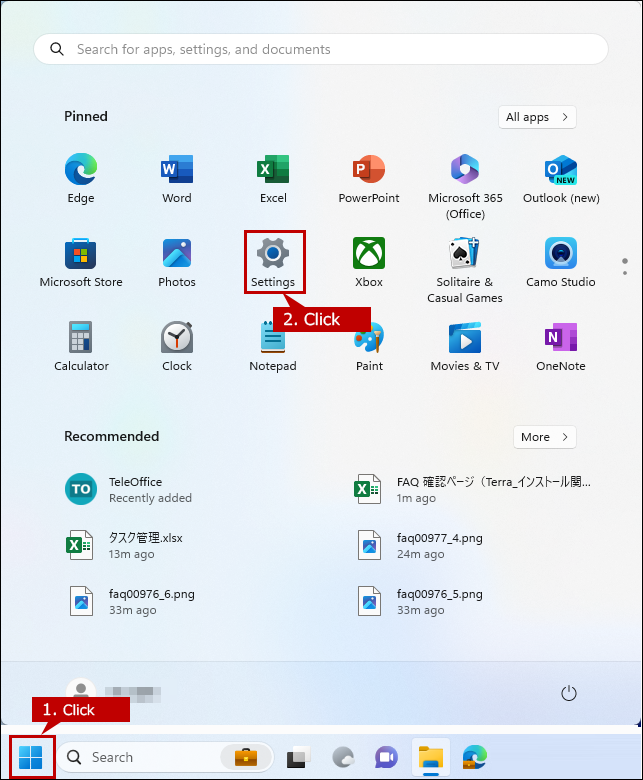Click the power button icon
The image size is (643, 780).
point(569,693)
